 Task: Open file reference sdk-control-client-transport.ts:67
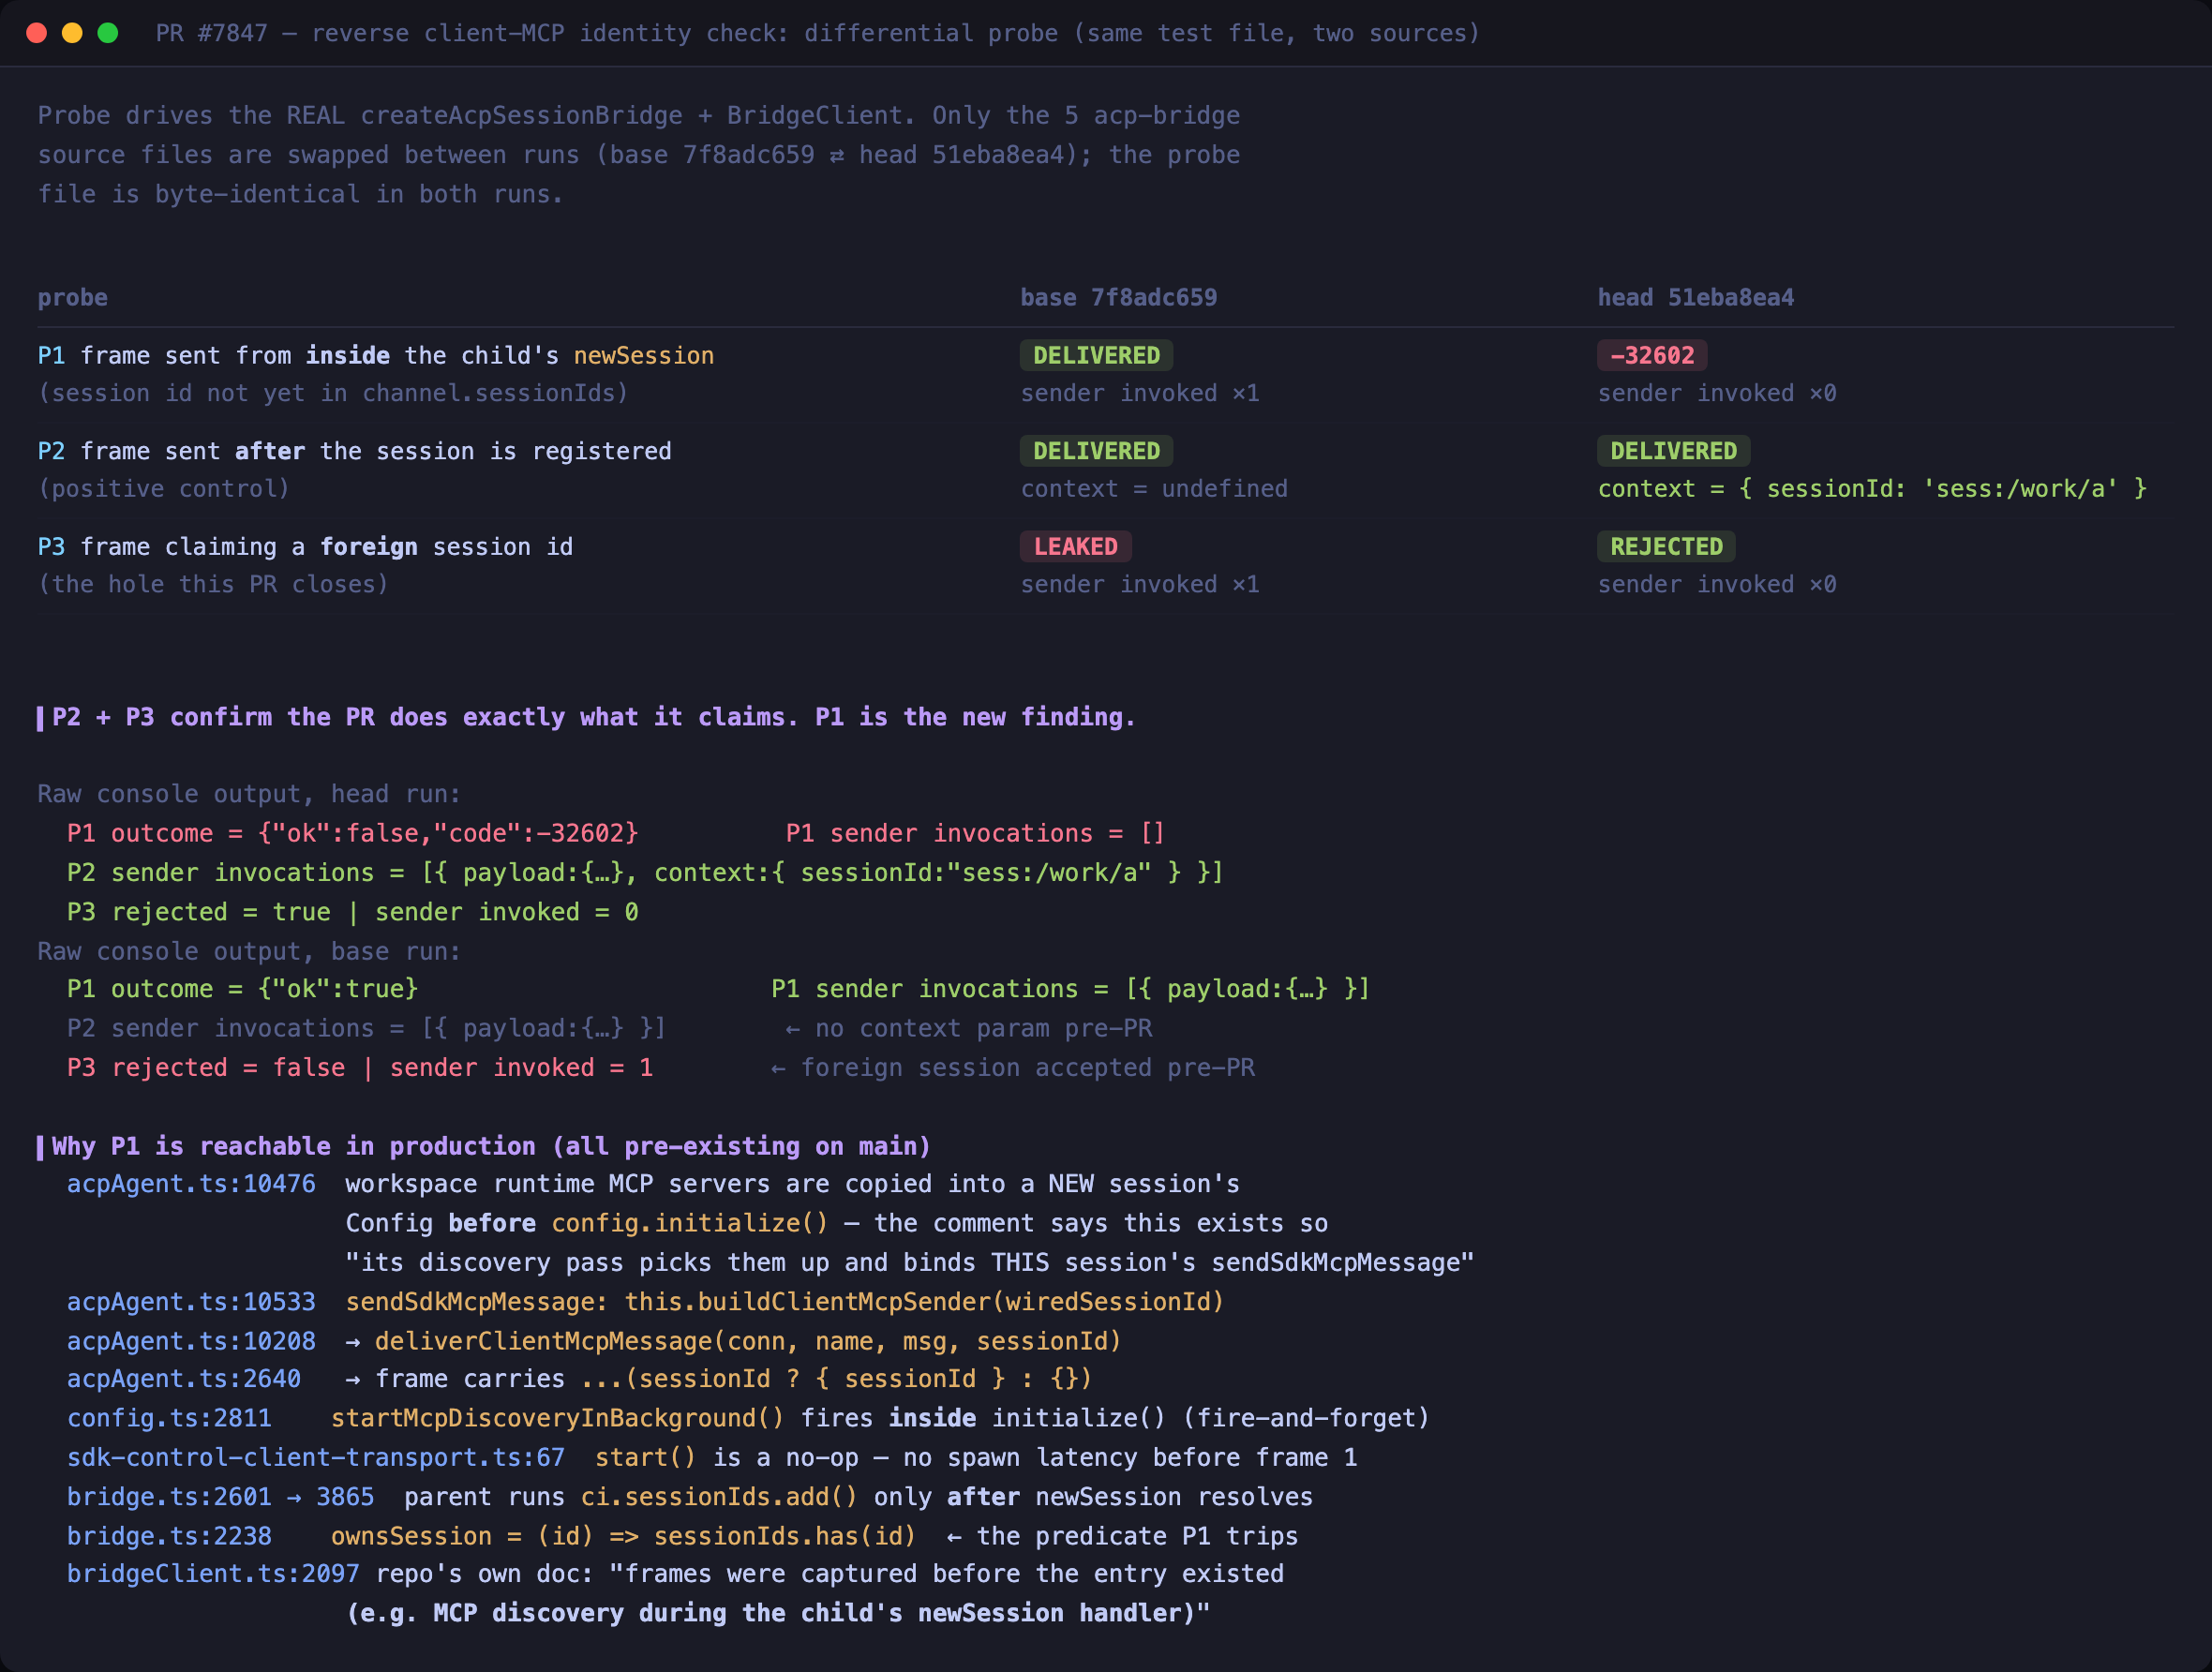tap(316, 1458)
